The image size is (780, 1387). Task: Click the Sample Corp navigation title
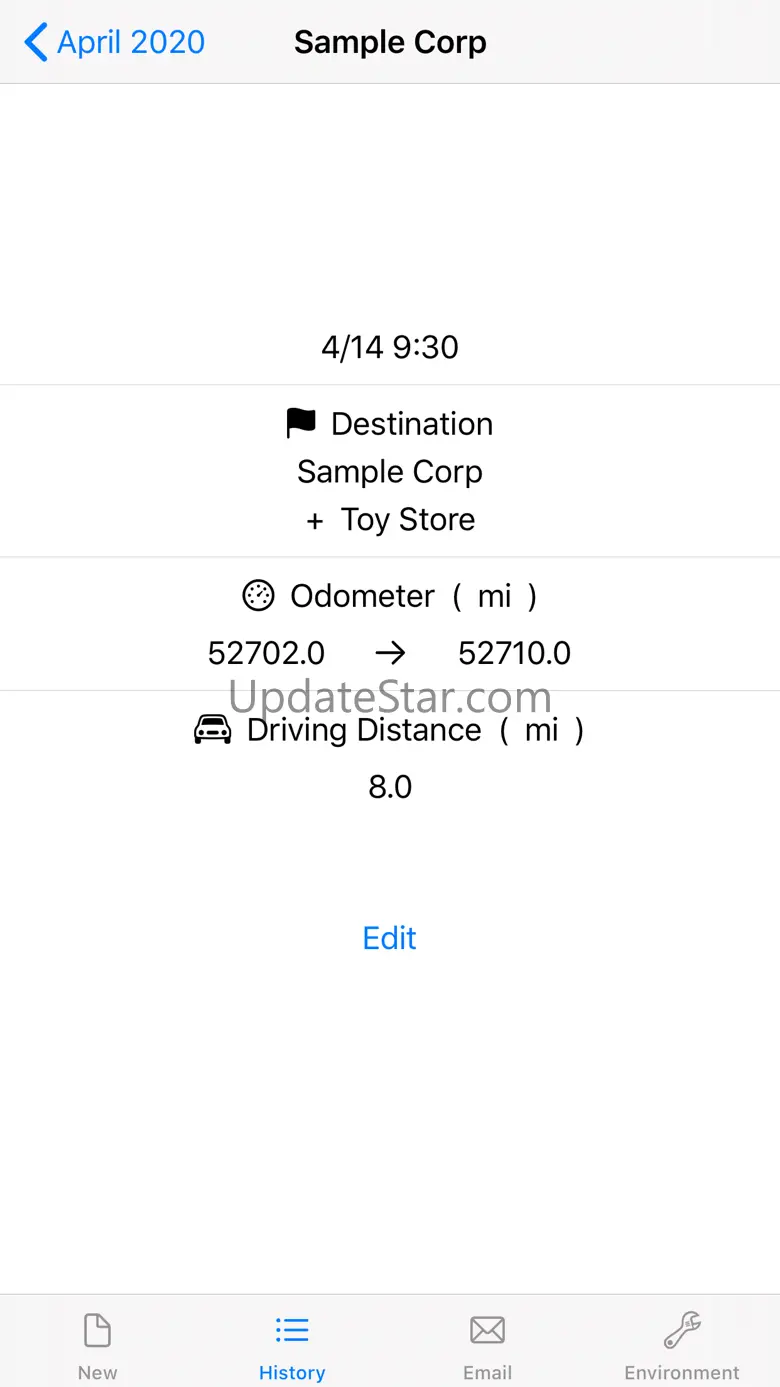click(390, 43)
